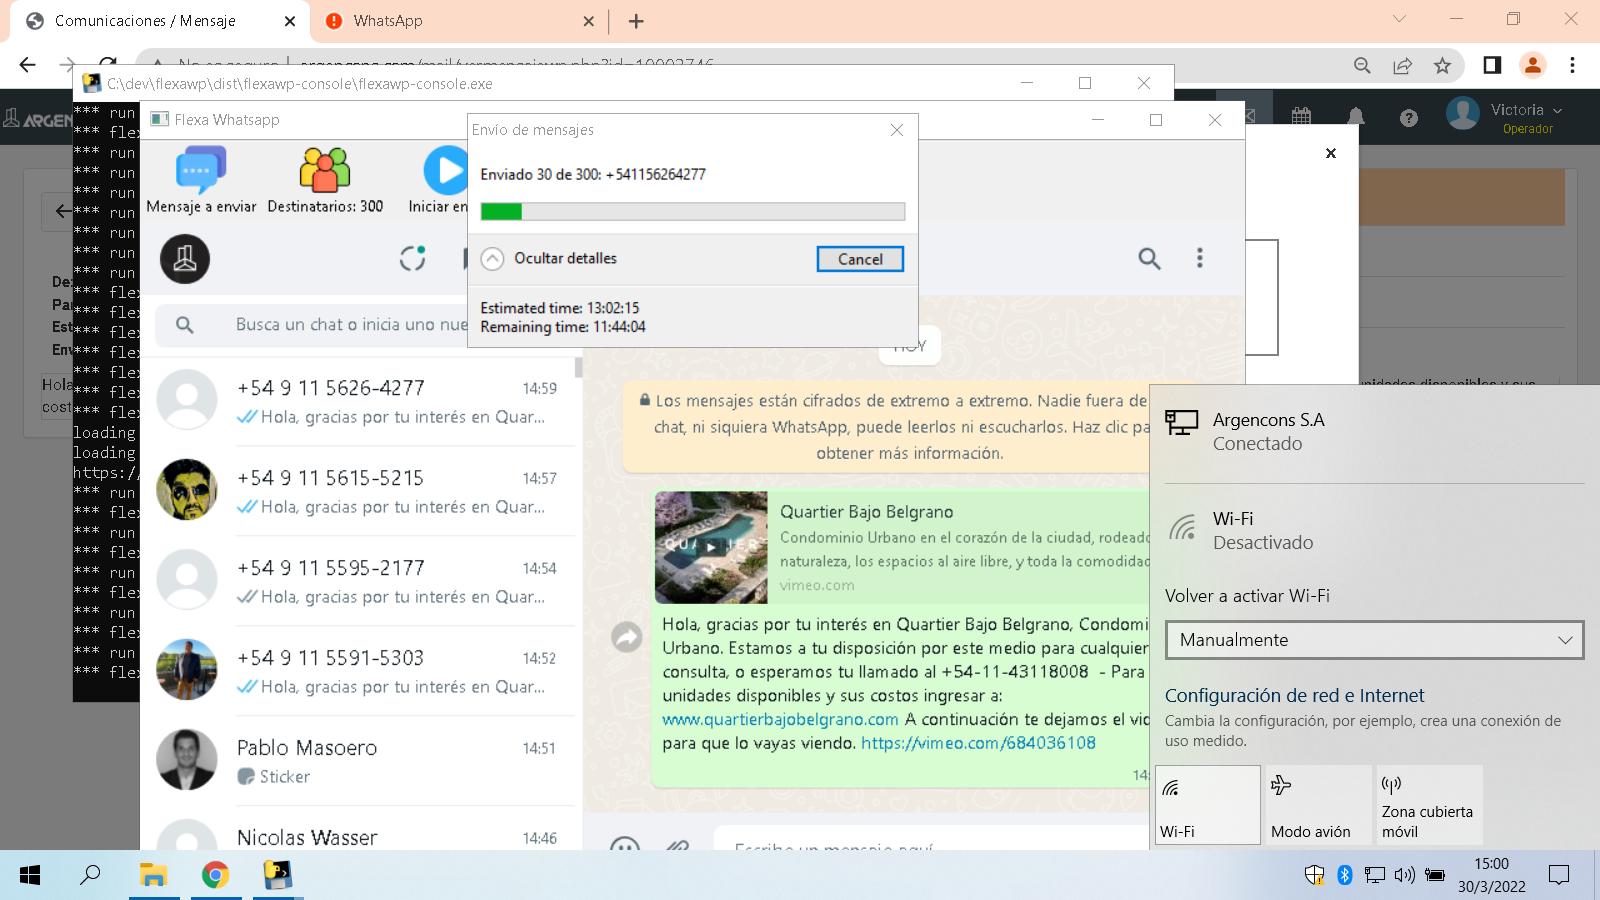Click the Iniciar envío play icon
1600x900 pixels.
[445, 171]
